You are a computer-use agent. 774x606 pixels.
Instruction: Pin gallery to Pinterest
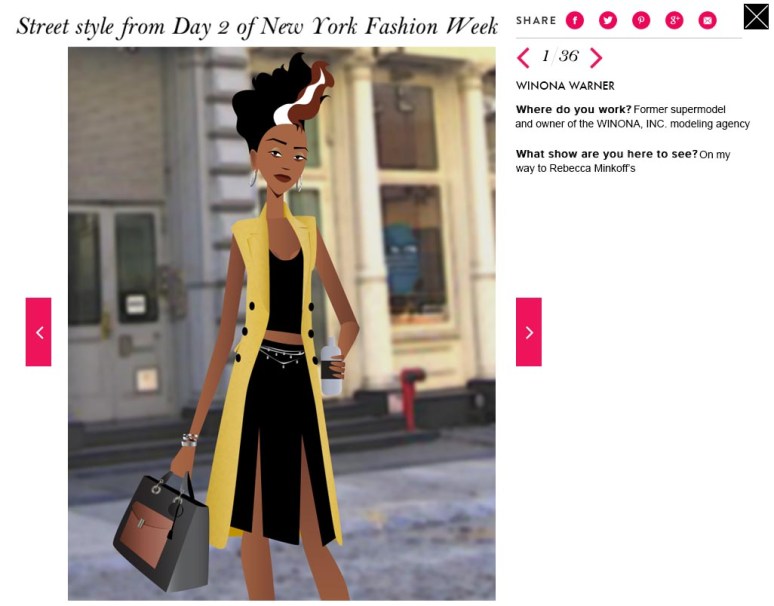coord(641,20)
